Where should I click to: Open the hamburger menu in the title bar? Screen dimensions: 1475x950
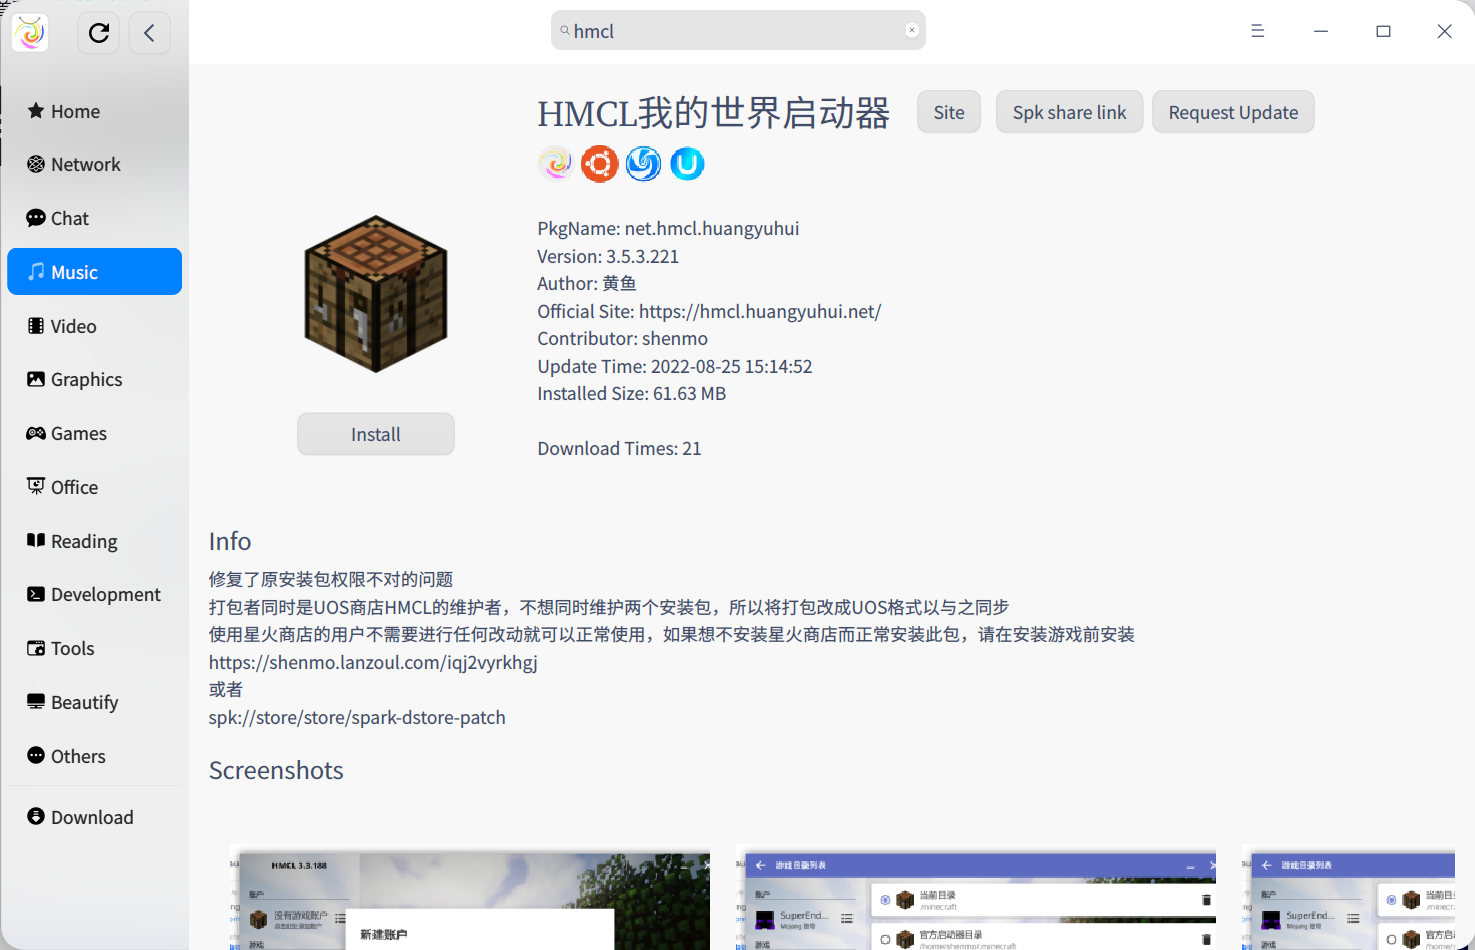(x=1257, y=31)
